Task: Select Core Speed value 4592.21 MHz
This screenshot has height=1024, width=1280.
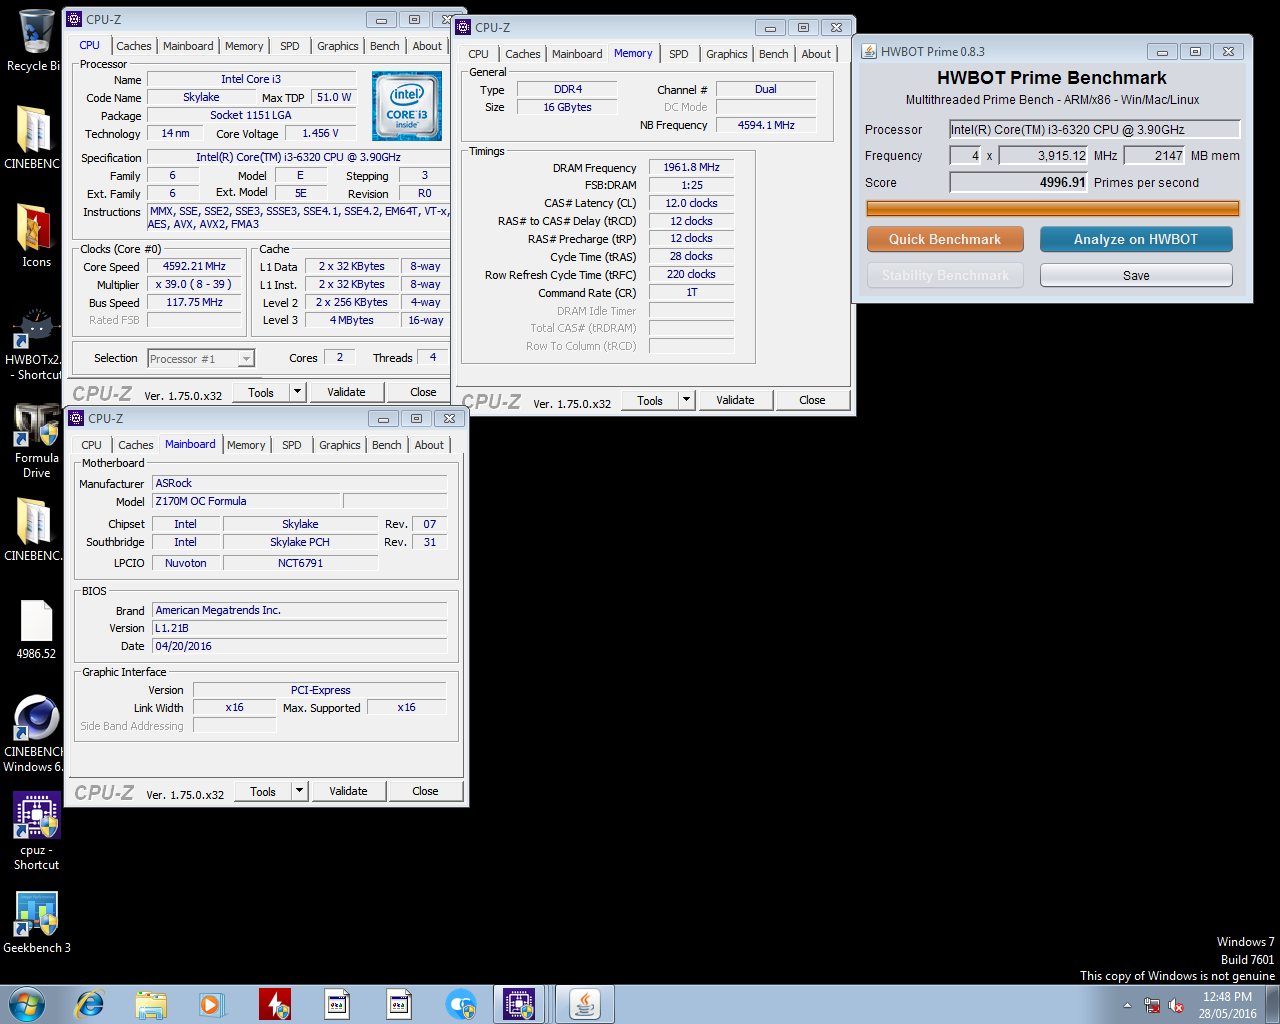Action: point(195,266)
